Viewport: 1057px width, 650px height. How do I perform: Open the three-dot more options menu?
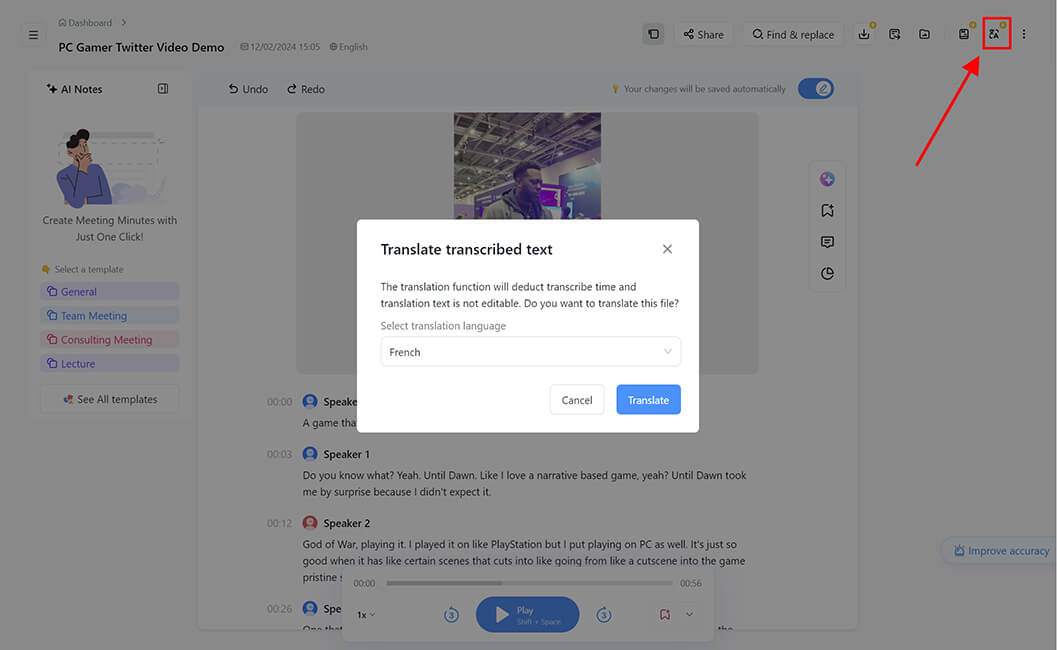coord(1023,34)
